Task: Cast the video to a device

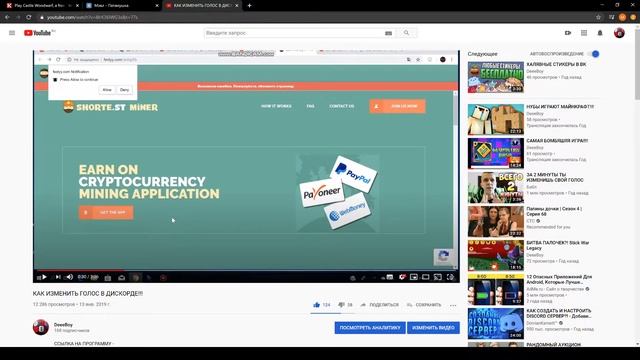Action: point(438,277)
